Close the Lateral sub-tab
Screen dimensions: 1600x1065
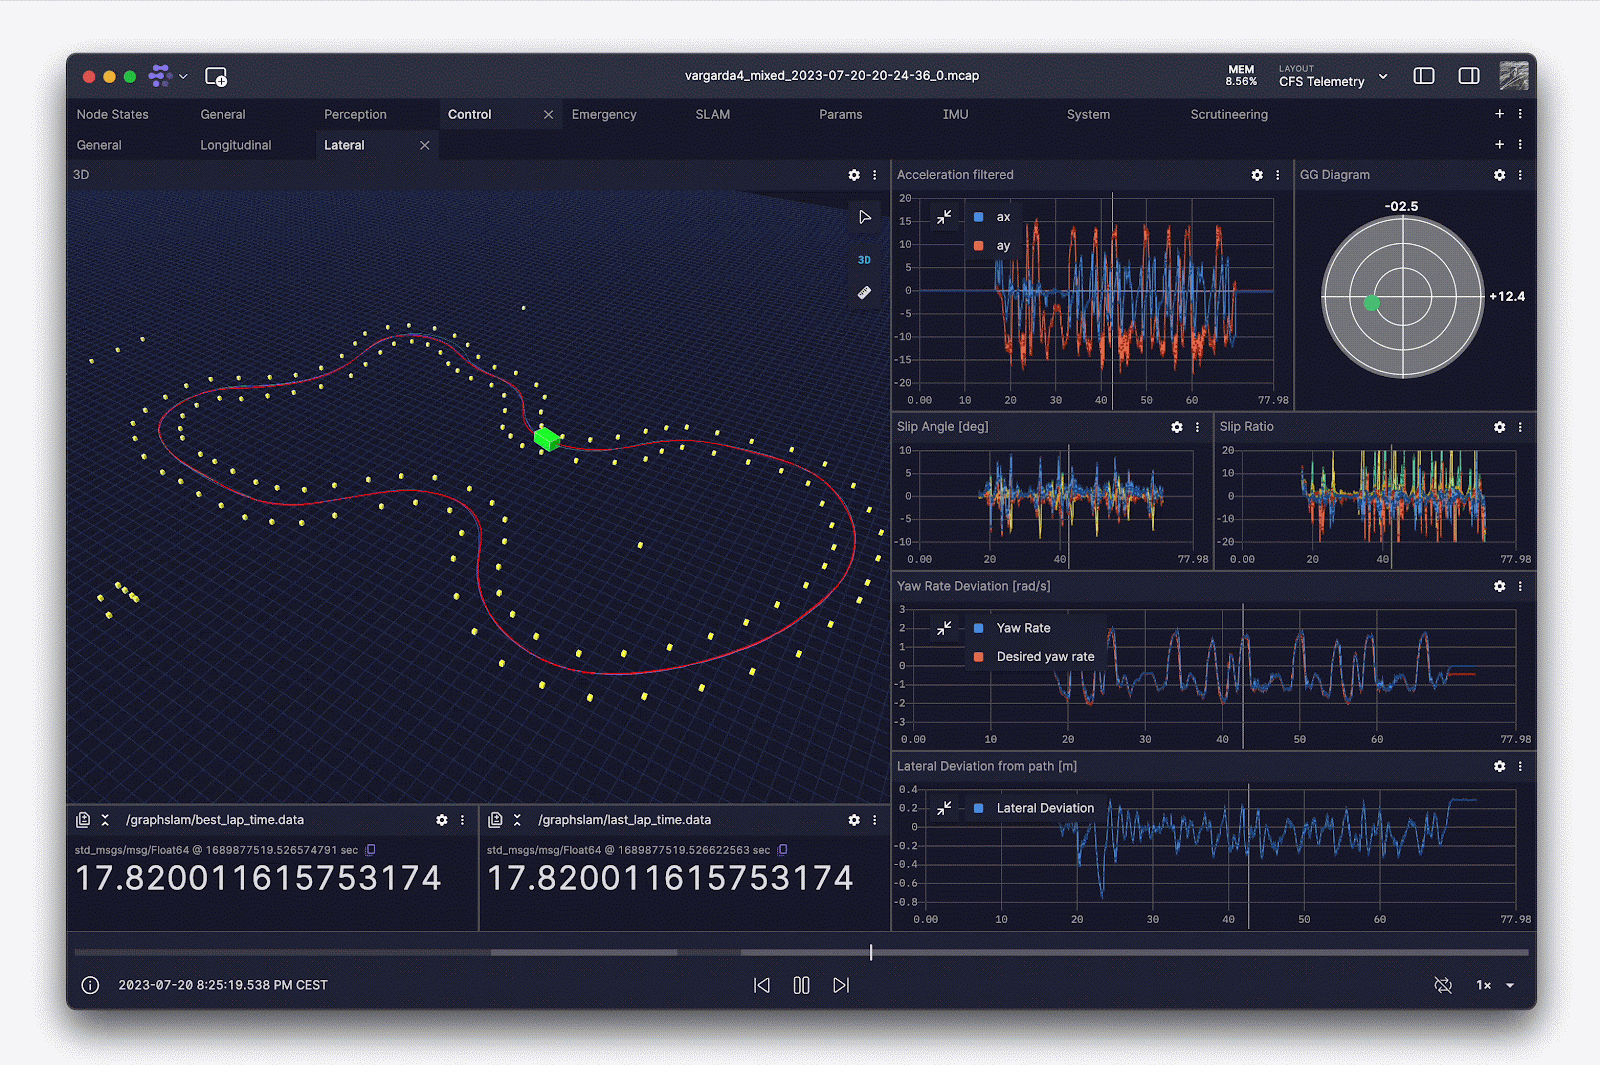click(x=425, y=145)
